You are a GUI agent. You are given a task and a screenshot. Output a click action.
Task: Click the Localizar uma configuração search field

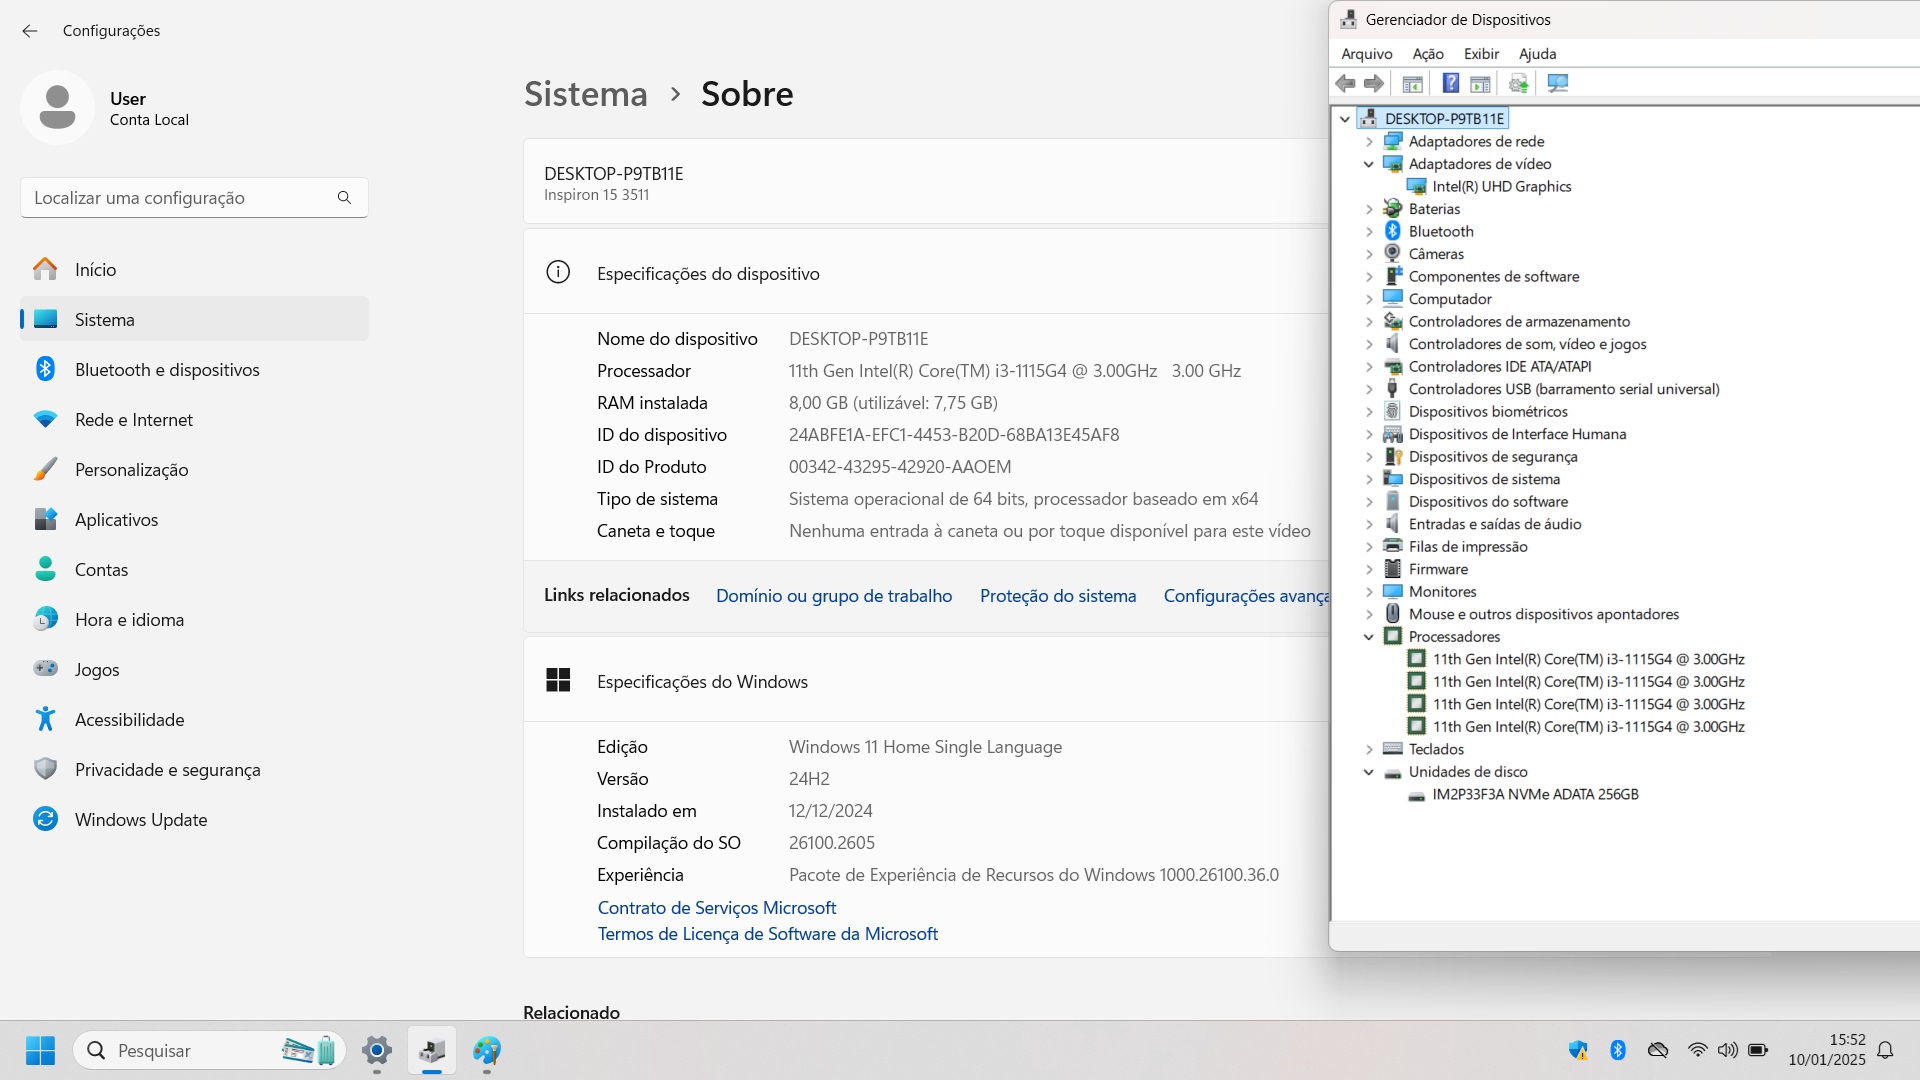[194, 198]
